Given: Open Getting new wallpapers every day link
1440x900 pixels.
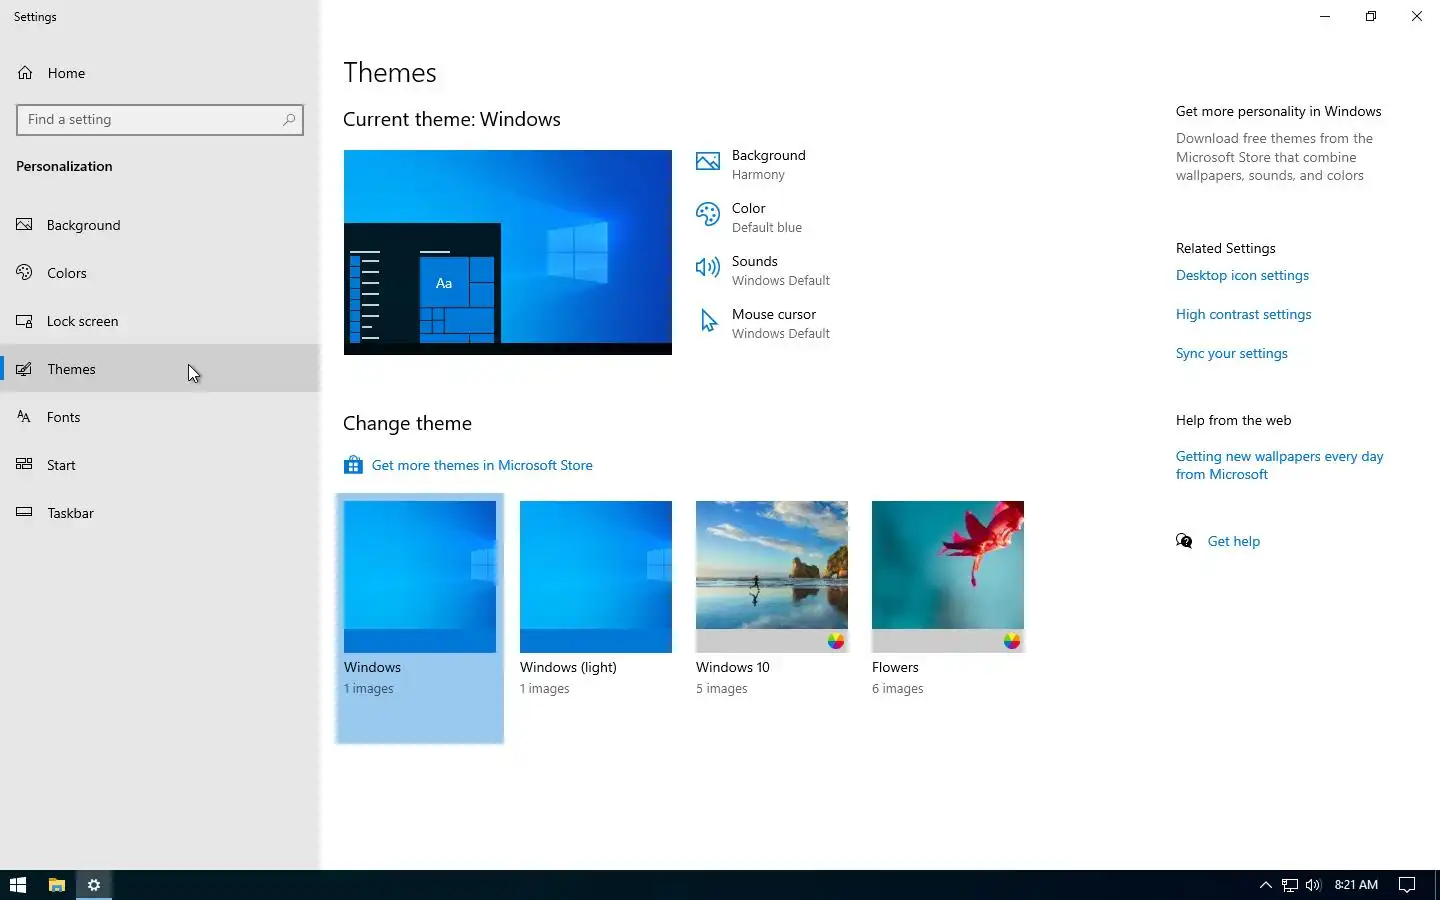Looking at the screenshot, I should coord(1279,465).
